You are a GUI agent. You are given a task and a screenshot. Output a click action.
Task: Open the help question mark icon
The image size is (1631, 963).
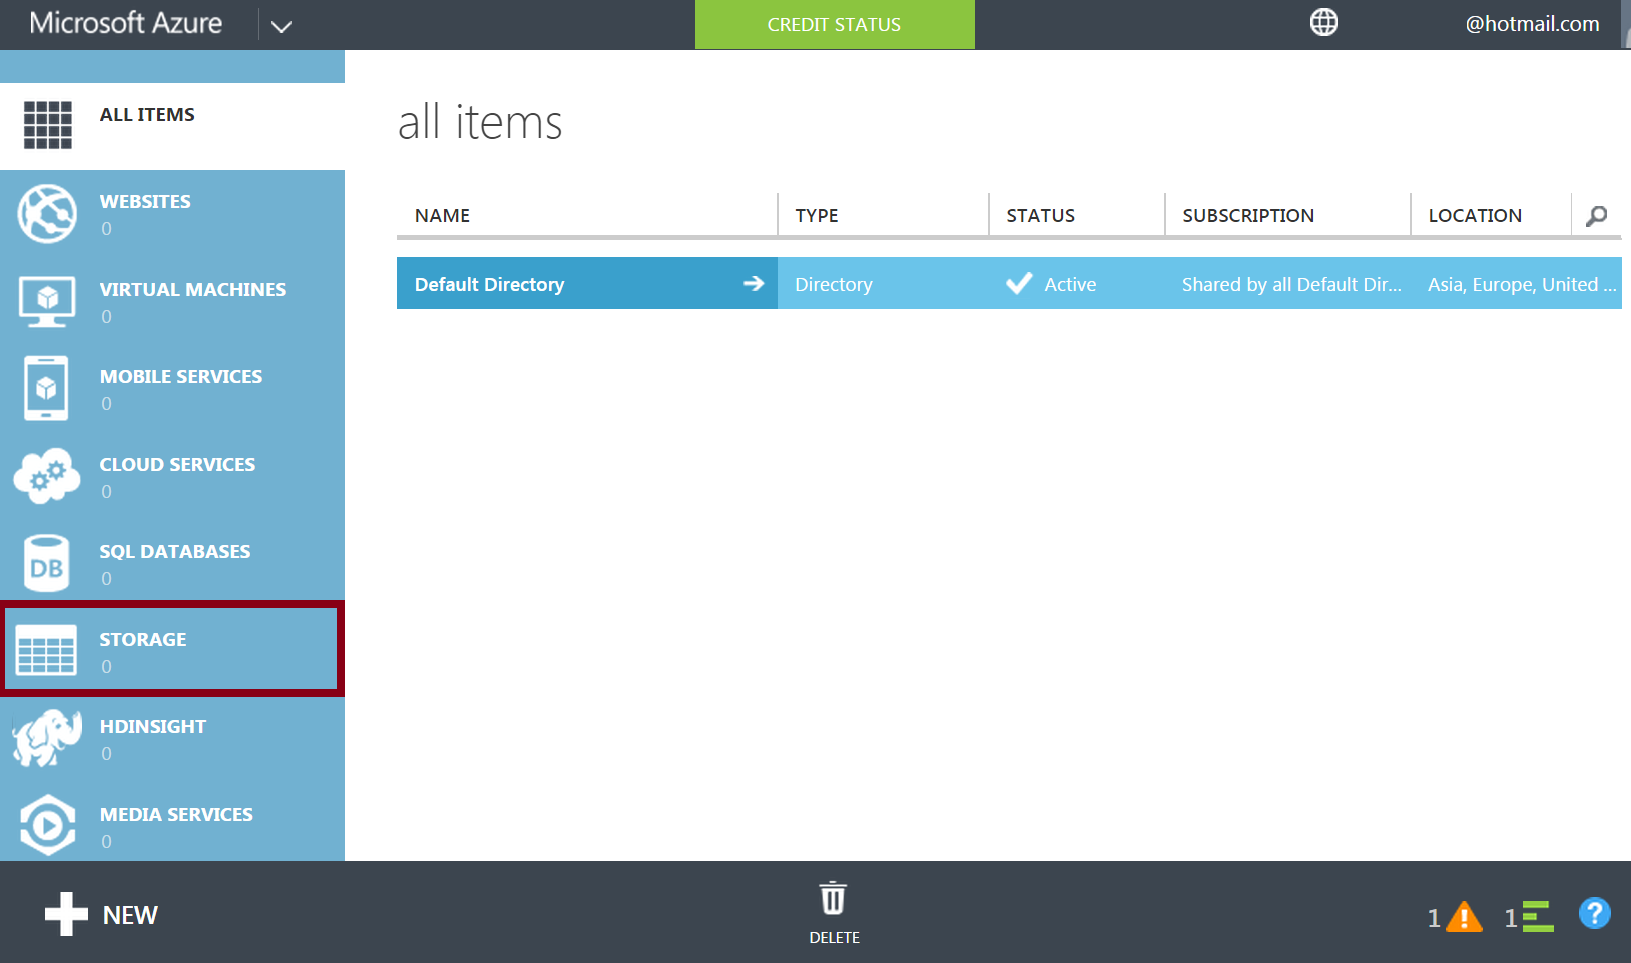1594,913
